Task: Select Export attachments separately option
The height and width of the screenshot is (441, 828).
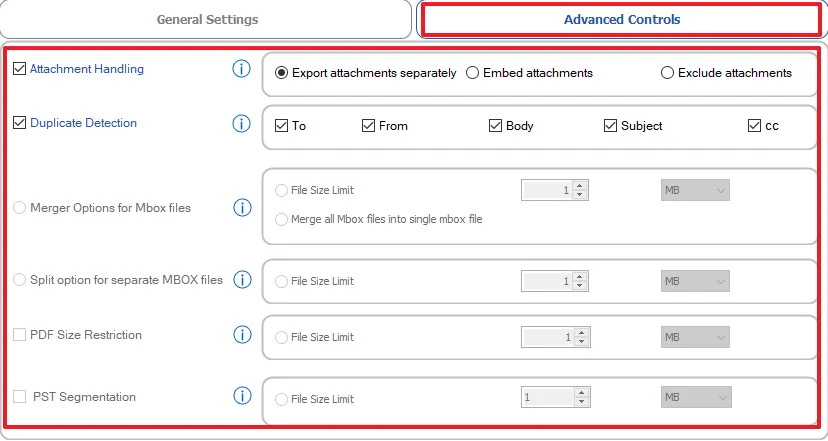Action: [282, 73]
